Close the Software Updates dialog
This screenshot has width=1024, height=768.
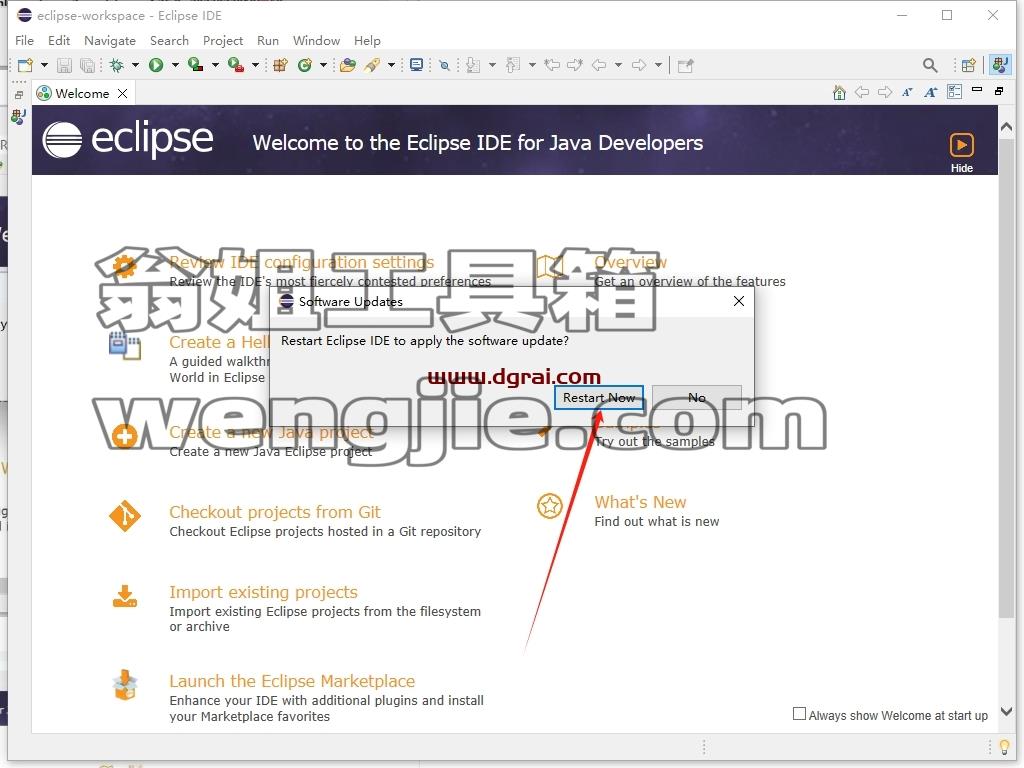[x=739, y=301]
